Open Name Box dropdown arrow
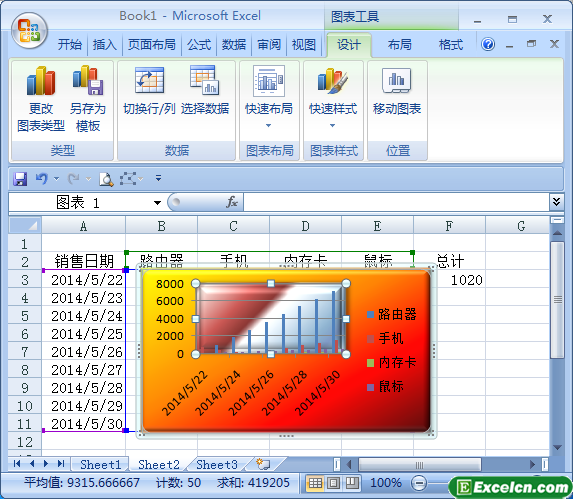The height and width of the screenshot is (499, 573). click(x=158, y=203)
